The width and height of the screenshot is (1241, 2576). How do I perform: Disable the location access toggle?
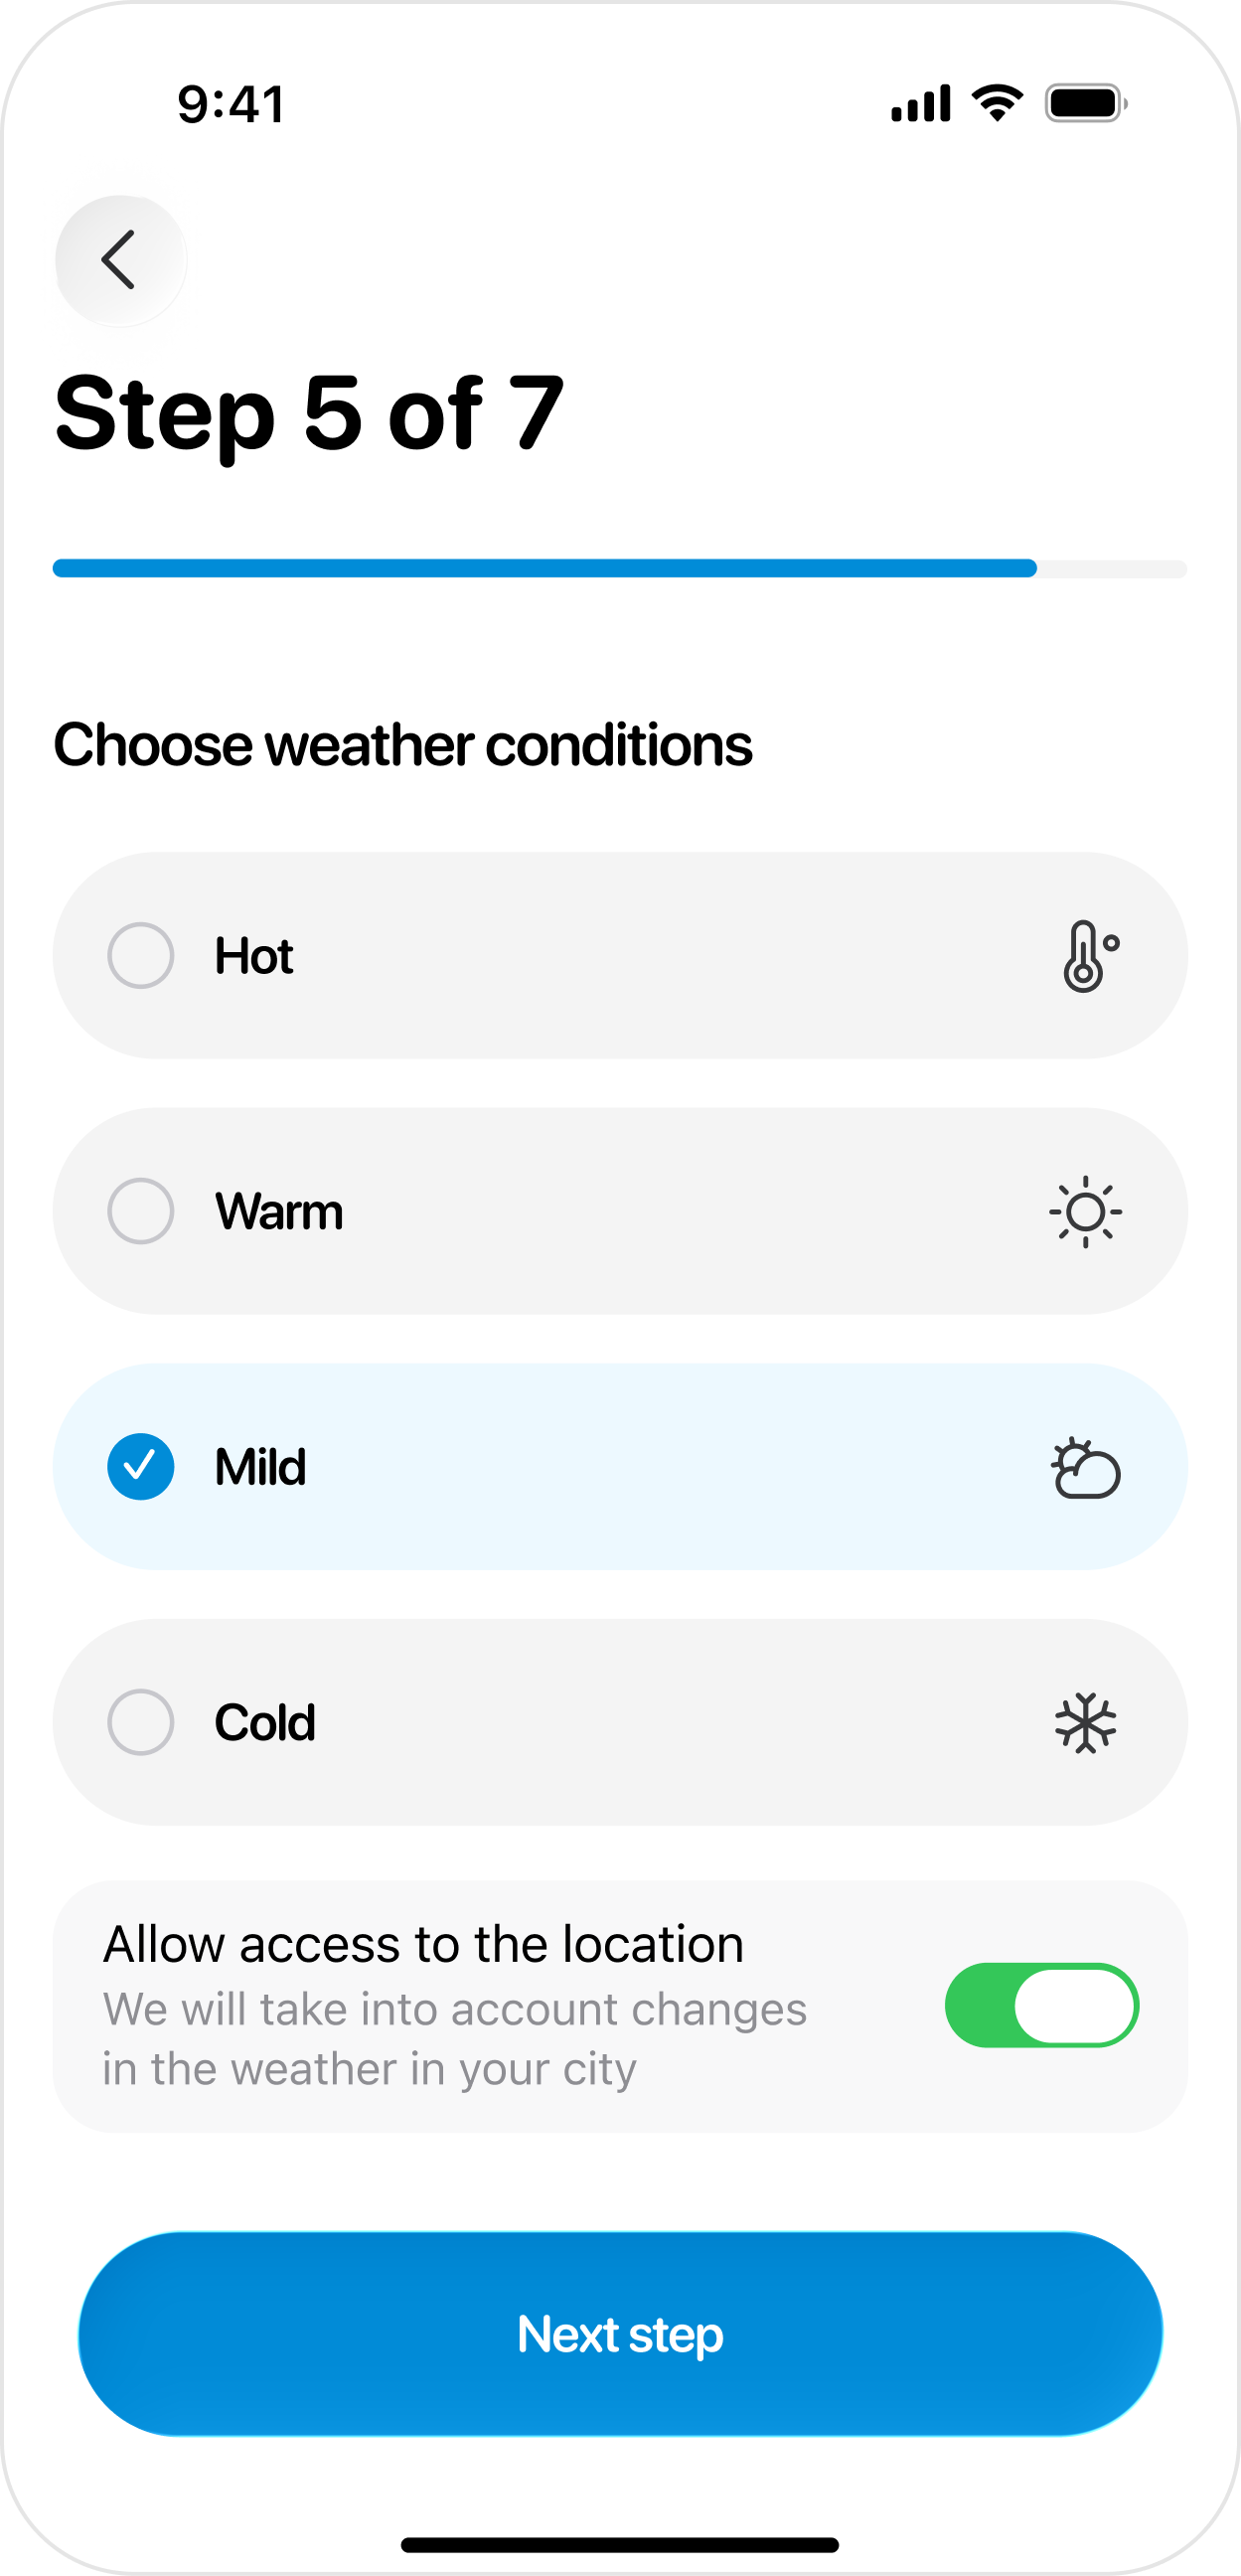[1041, 2005]
